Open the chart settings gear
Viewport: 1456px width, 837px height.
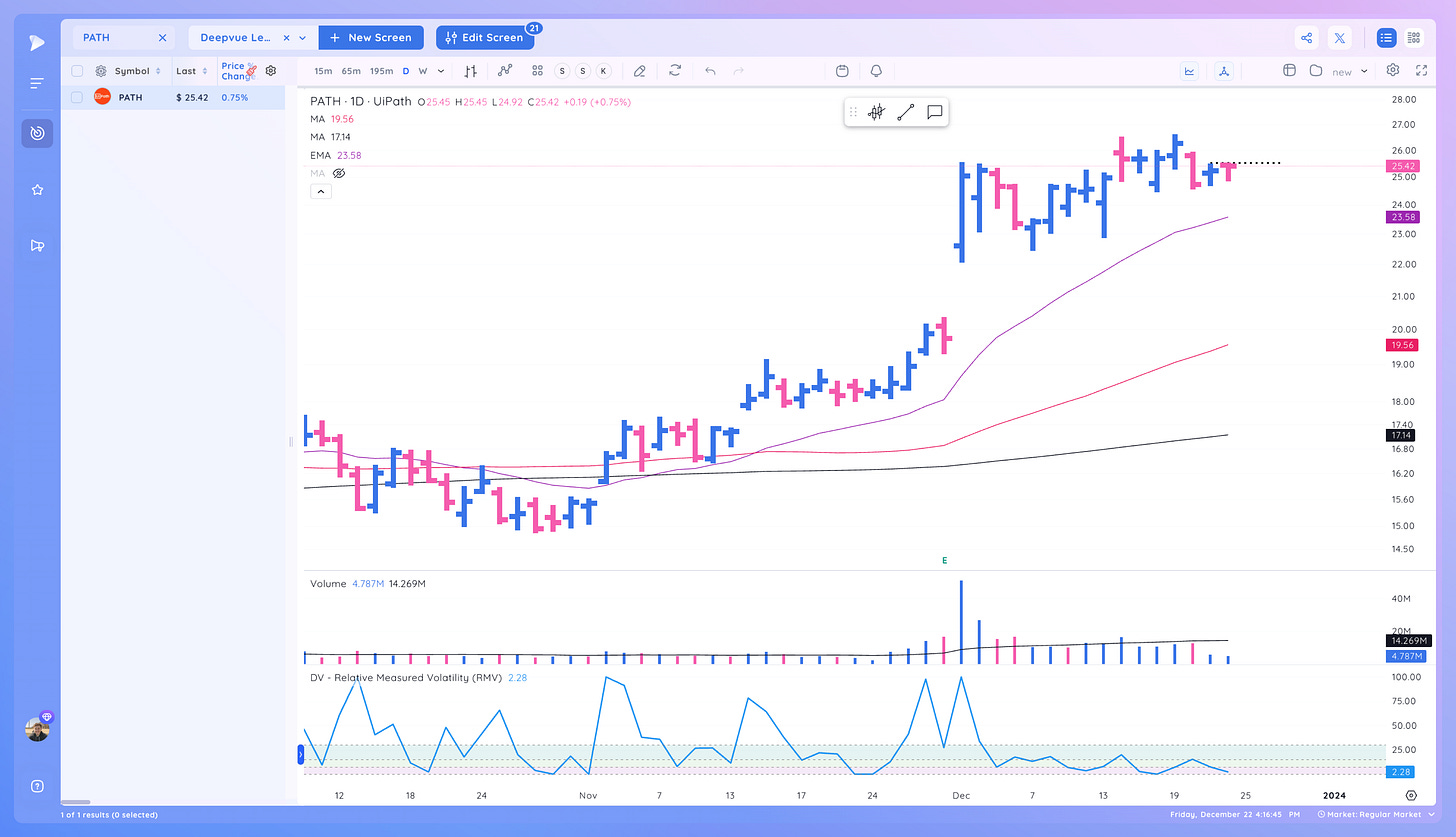[x=1393, y=71]
